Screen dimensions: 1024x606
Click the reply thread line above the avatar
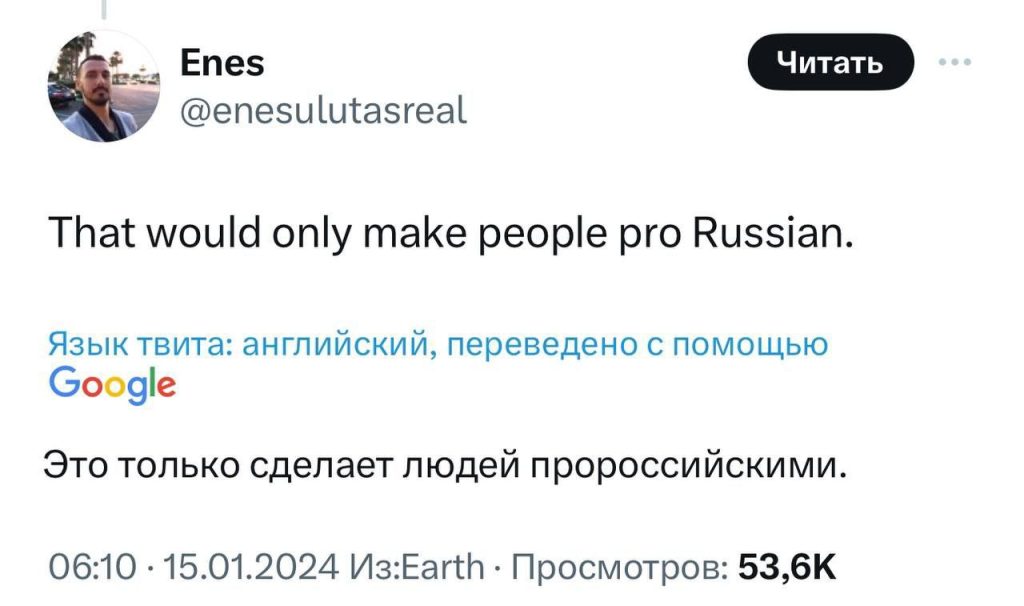[x=104, y=10]
